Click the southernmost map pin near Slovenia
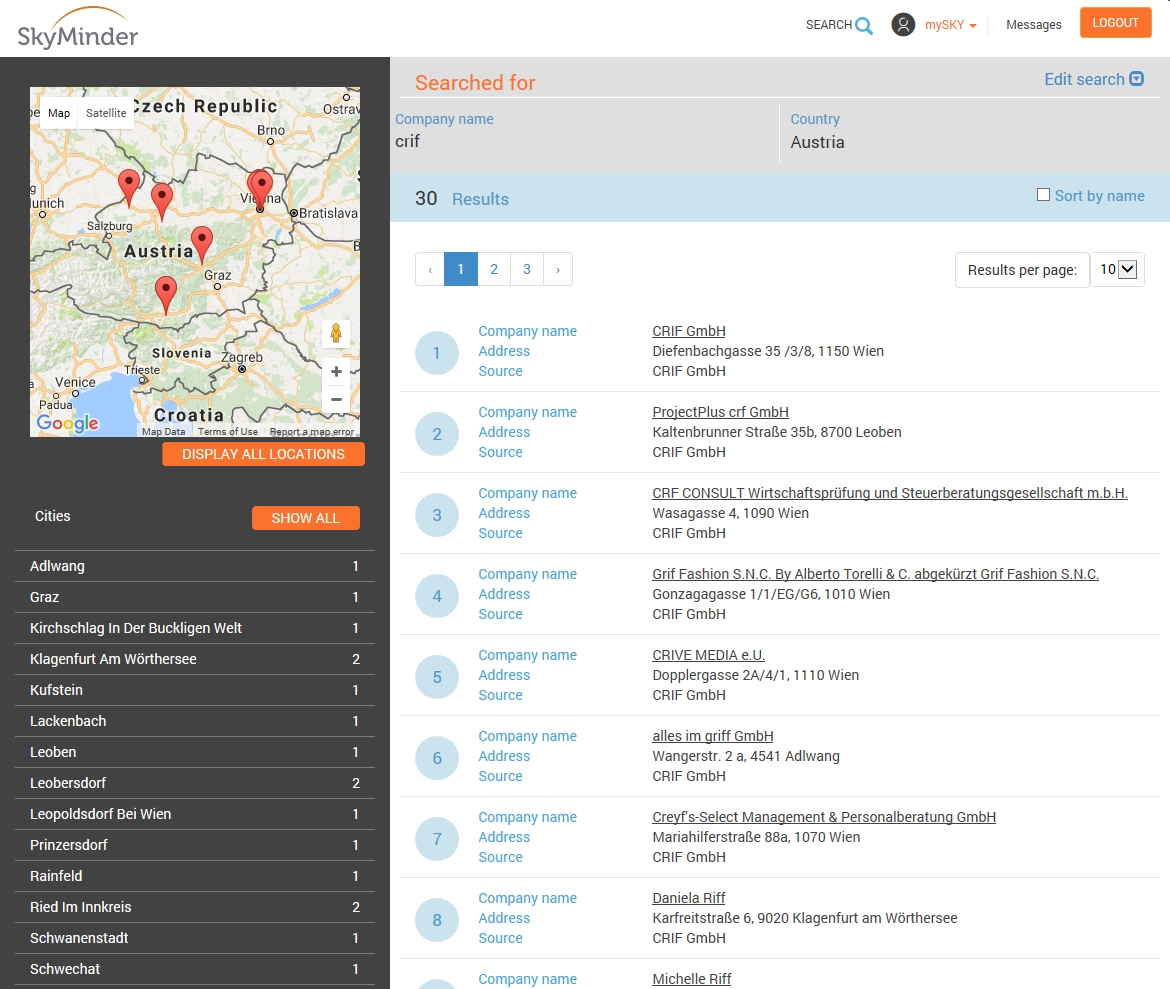Image resolution: width=1170 pixels, height=989 pixels. (x=166, y=295)
